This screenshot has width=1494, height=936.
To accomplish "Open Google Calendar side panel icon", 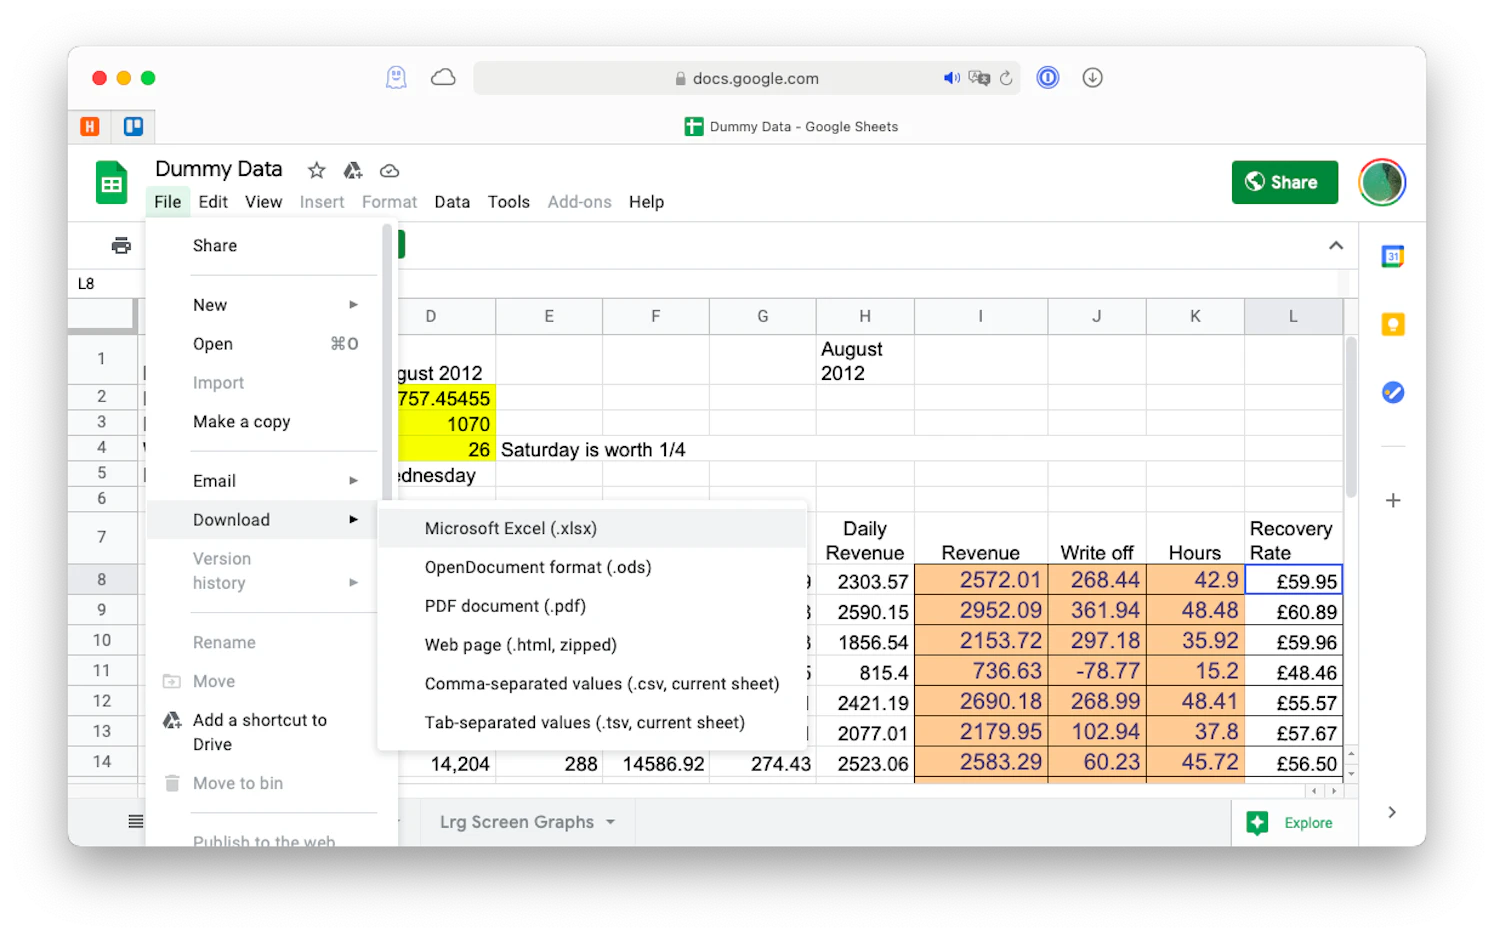I will point(1393,257).
